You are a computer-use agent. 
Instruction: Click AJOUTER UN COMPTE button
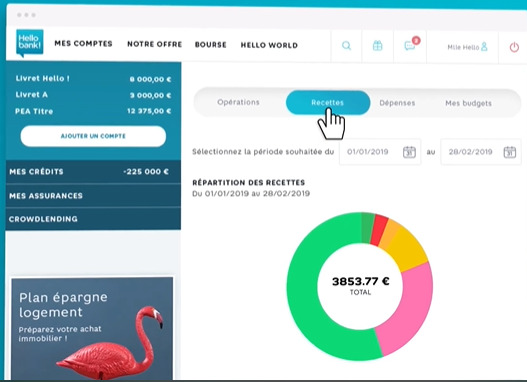(x=93, y=136)
